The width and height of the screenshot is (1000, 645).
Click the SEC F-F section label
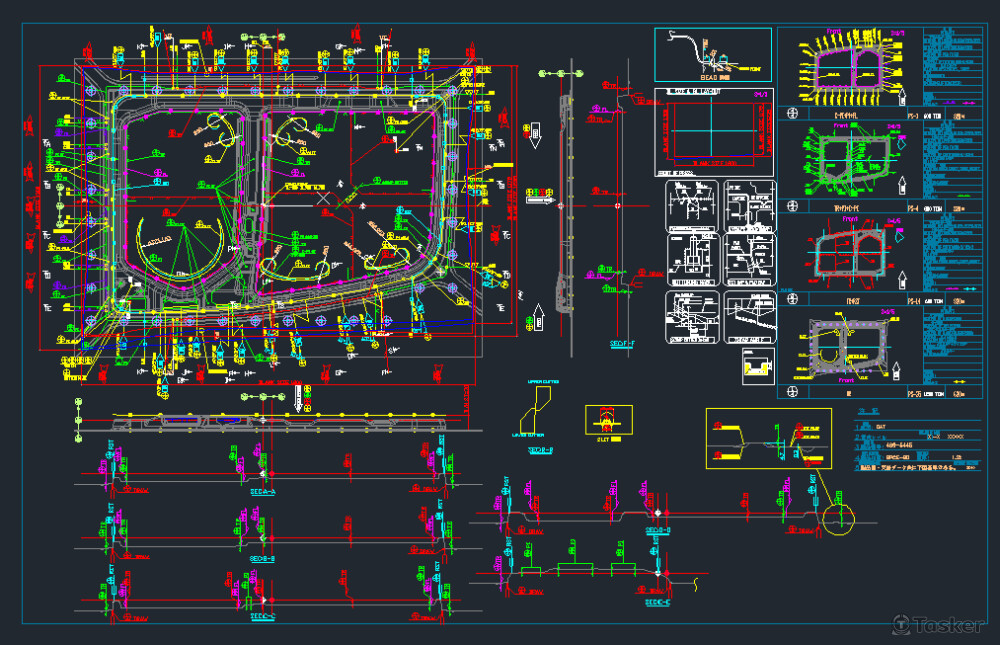[622, 343]
